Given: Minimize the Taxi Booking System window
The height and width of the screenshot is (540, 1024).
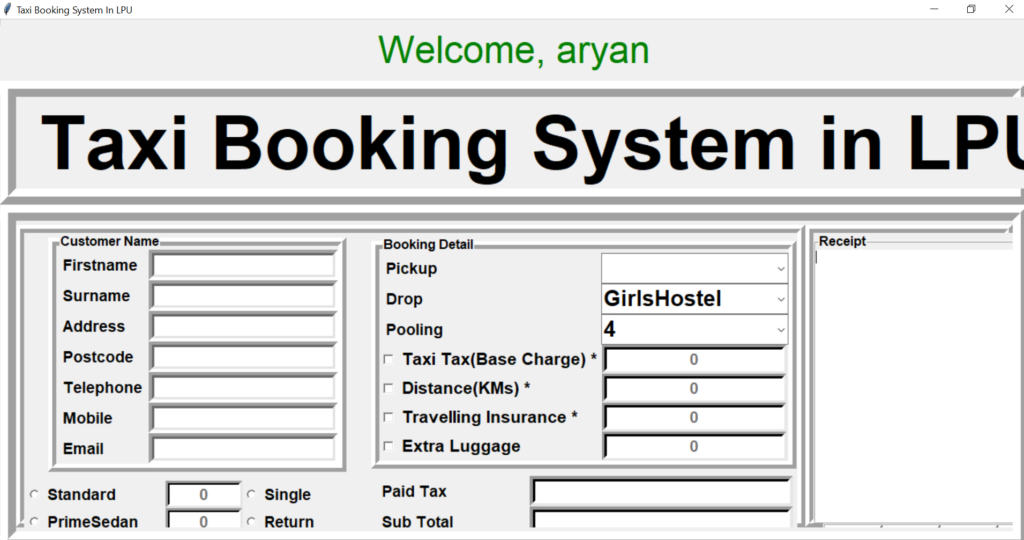Looking at the screenshot, I should point(934,9).
